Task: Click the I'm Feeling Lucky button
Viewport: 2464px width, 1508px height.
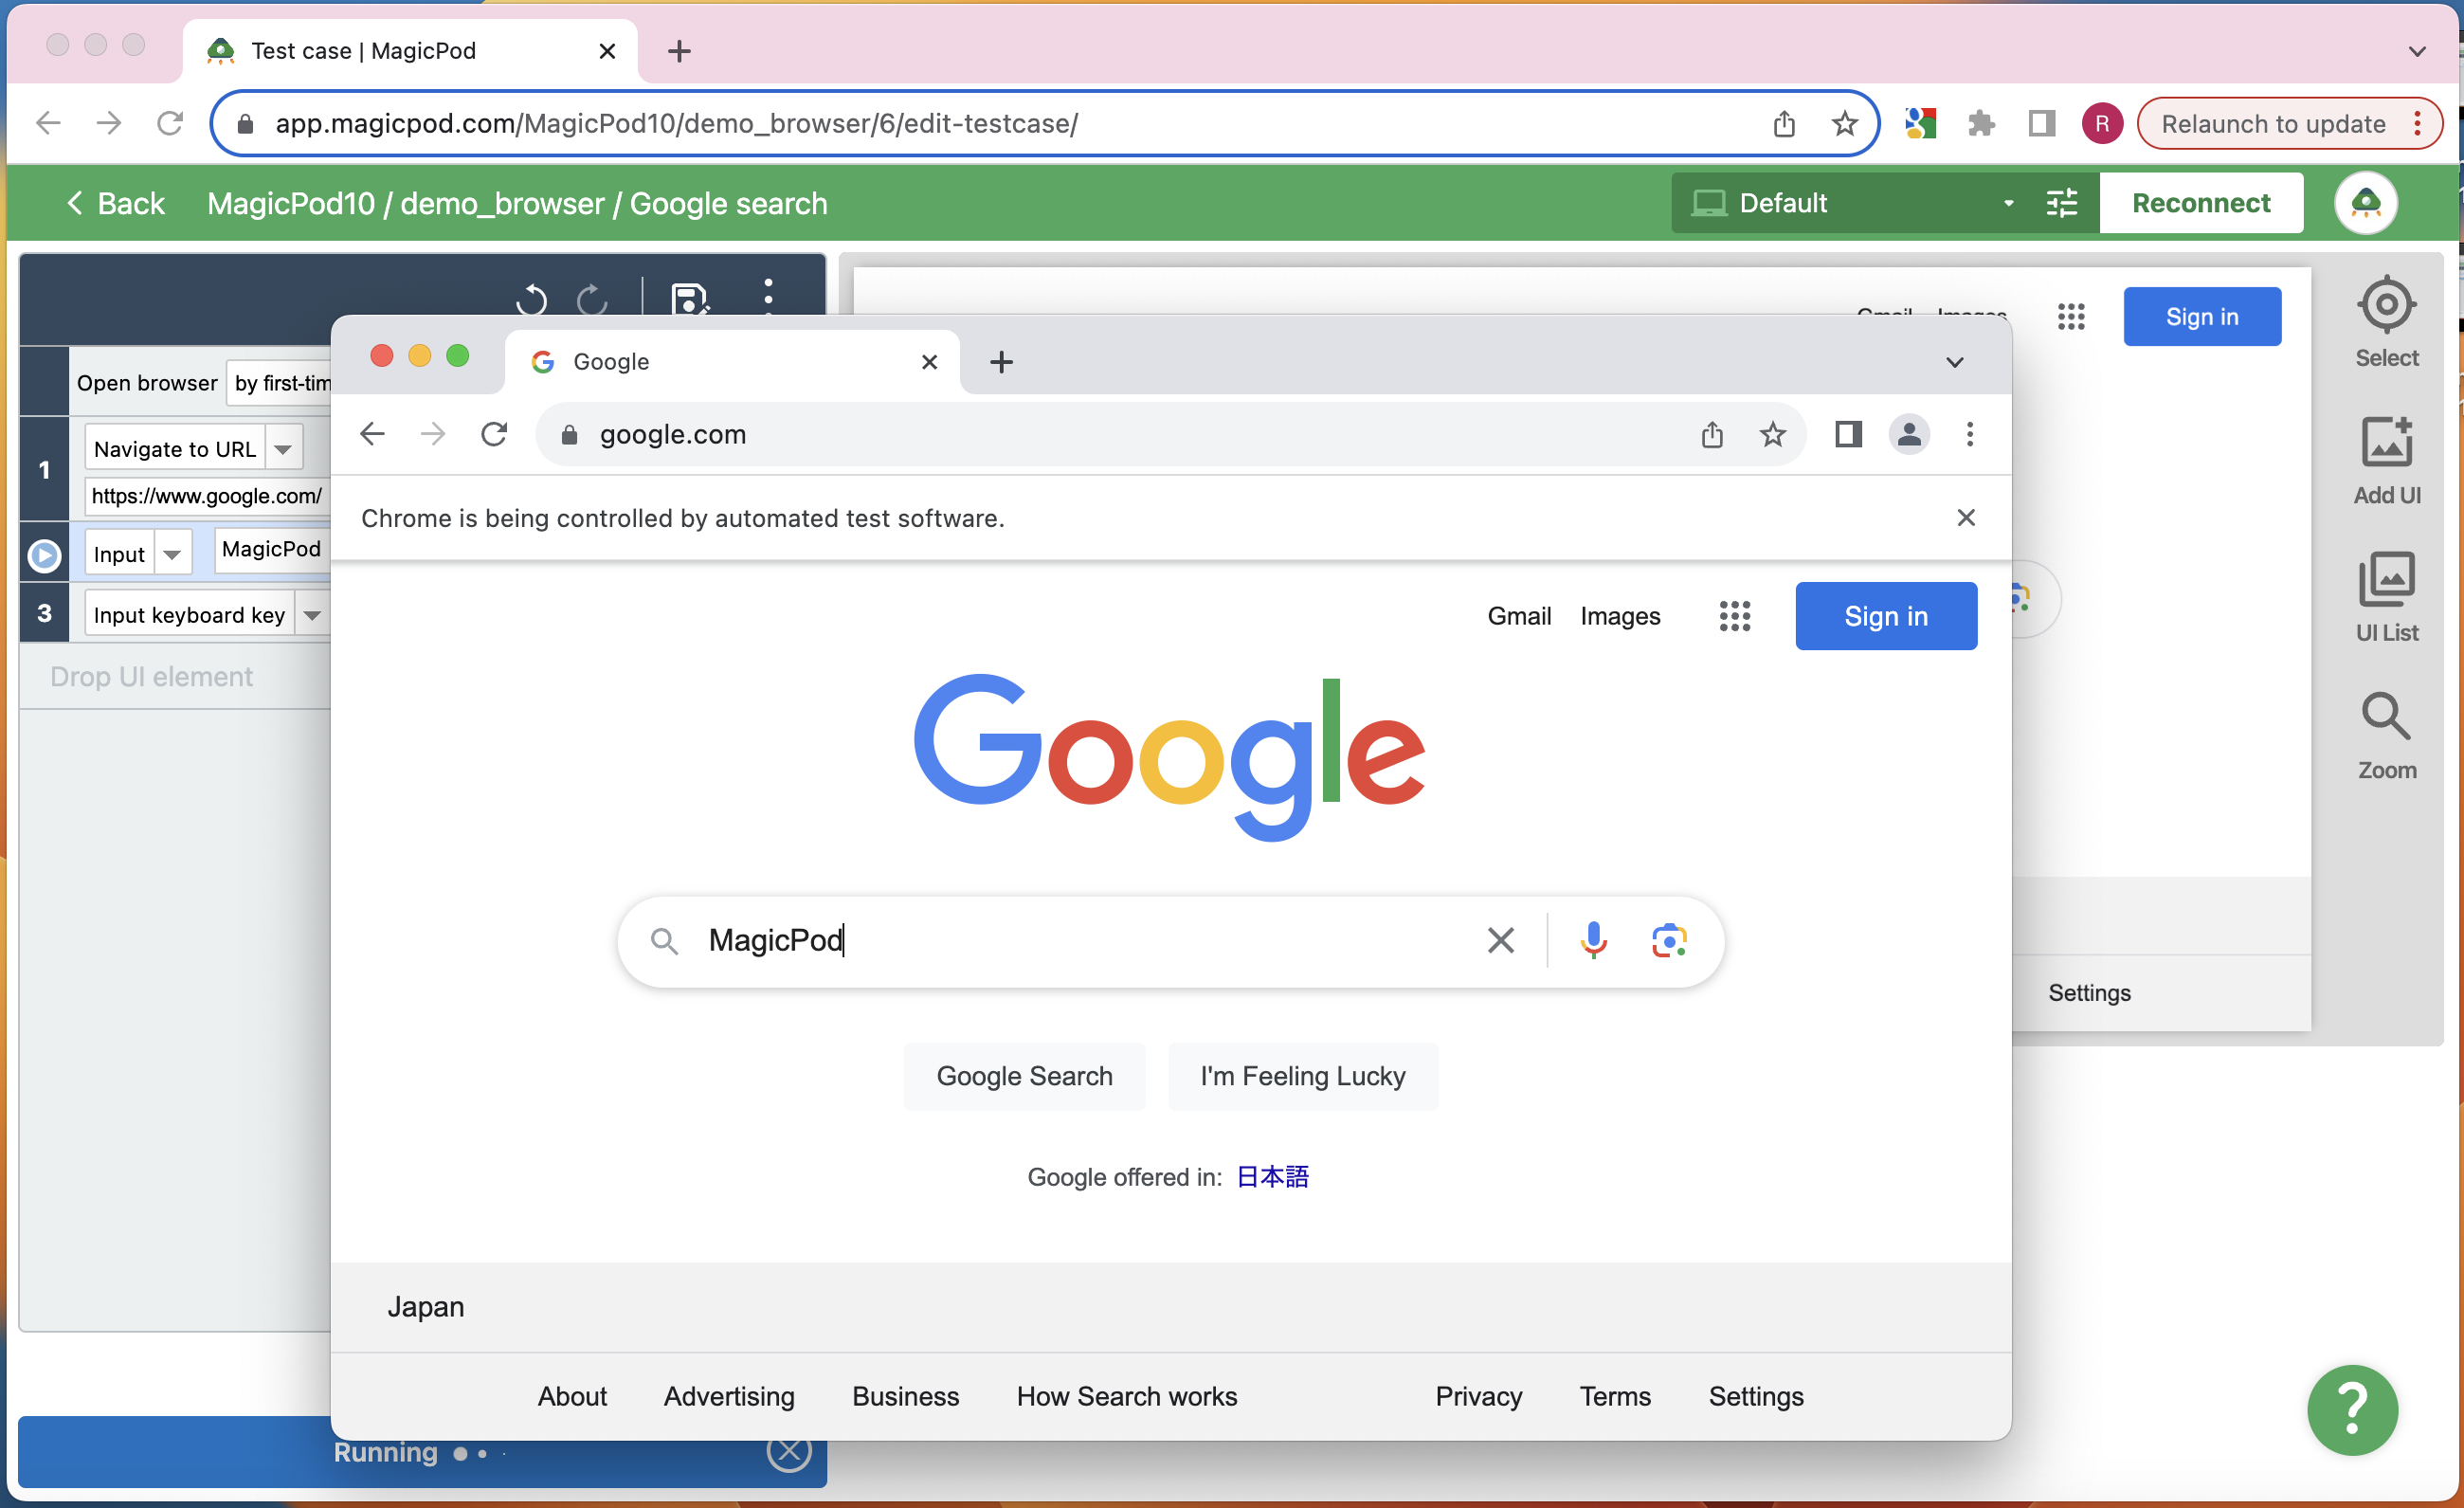Action: point(1302,1076)
